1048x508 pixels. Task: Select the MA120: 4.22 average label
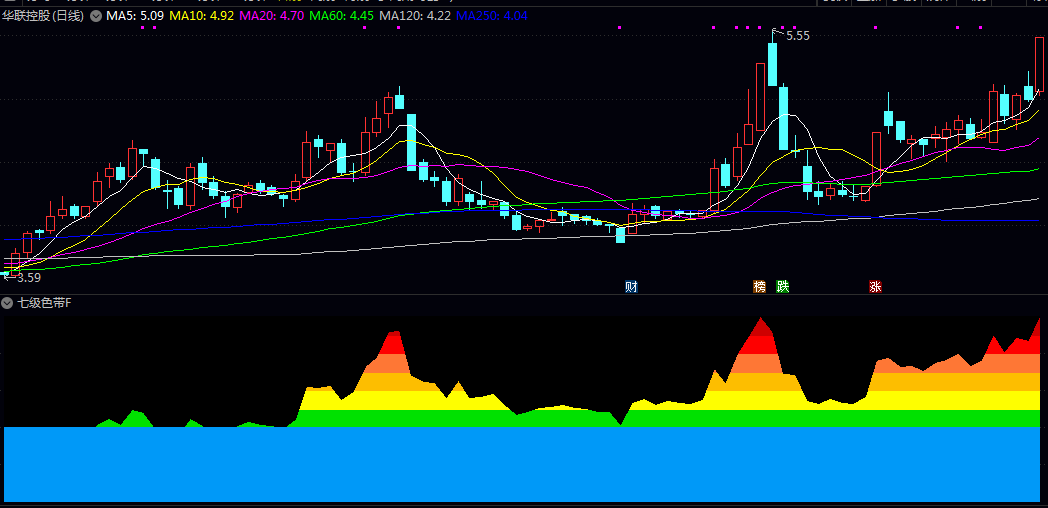(x=414, y=16)
